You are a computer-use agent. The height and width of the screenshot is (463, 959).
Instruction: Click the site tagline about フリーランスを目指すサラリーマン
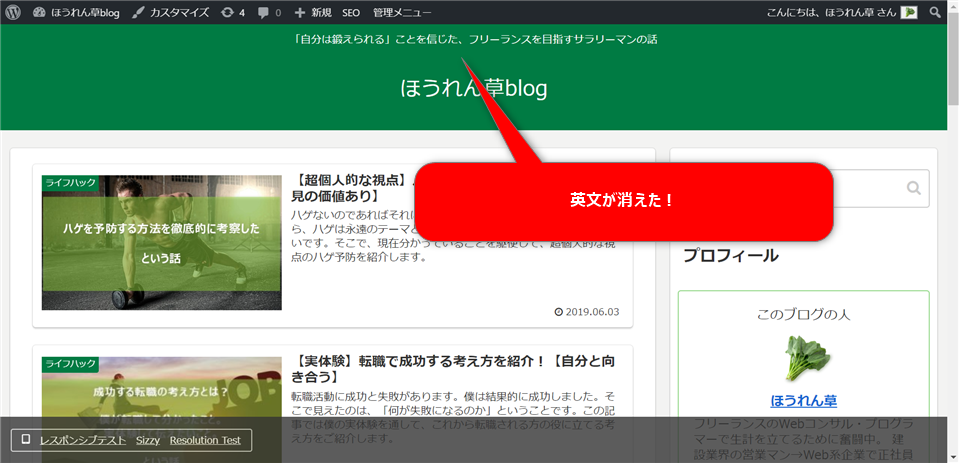point(475,40)
